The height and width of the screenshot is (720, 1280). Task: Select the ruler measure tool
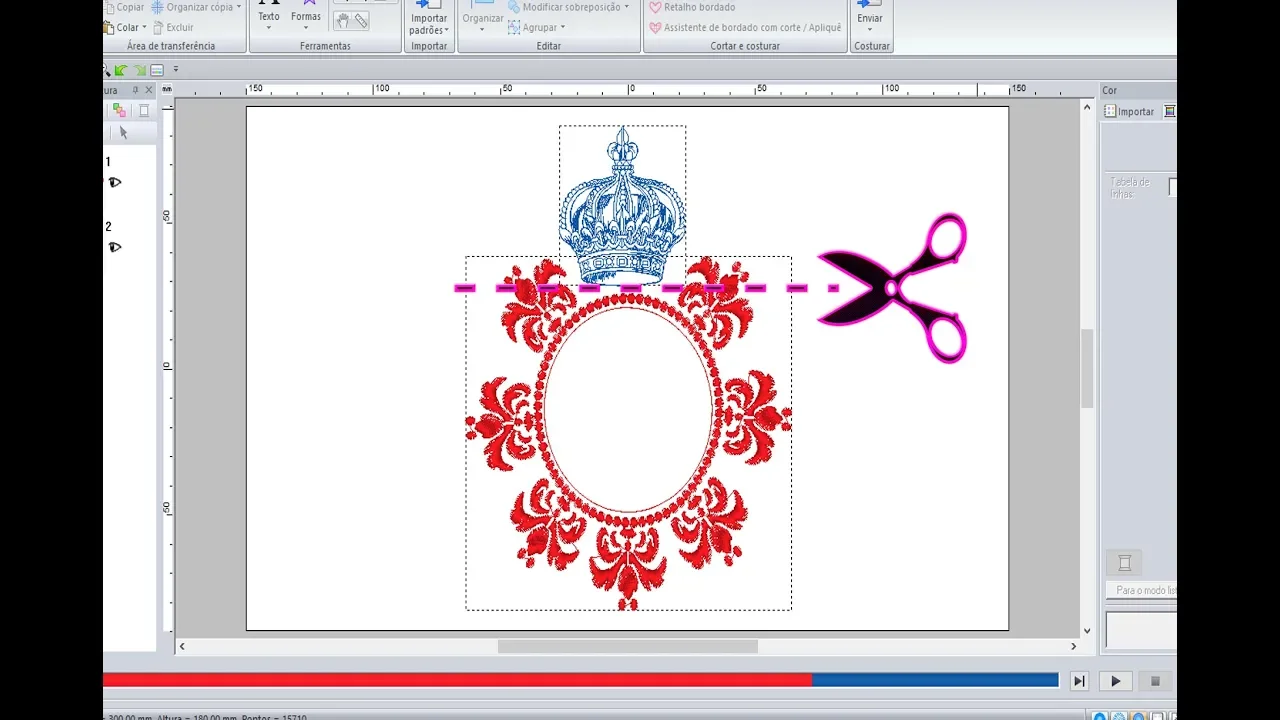click(x=361, y=20)
